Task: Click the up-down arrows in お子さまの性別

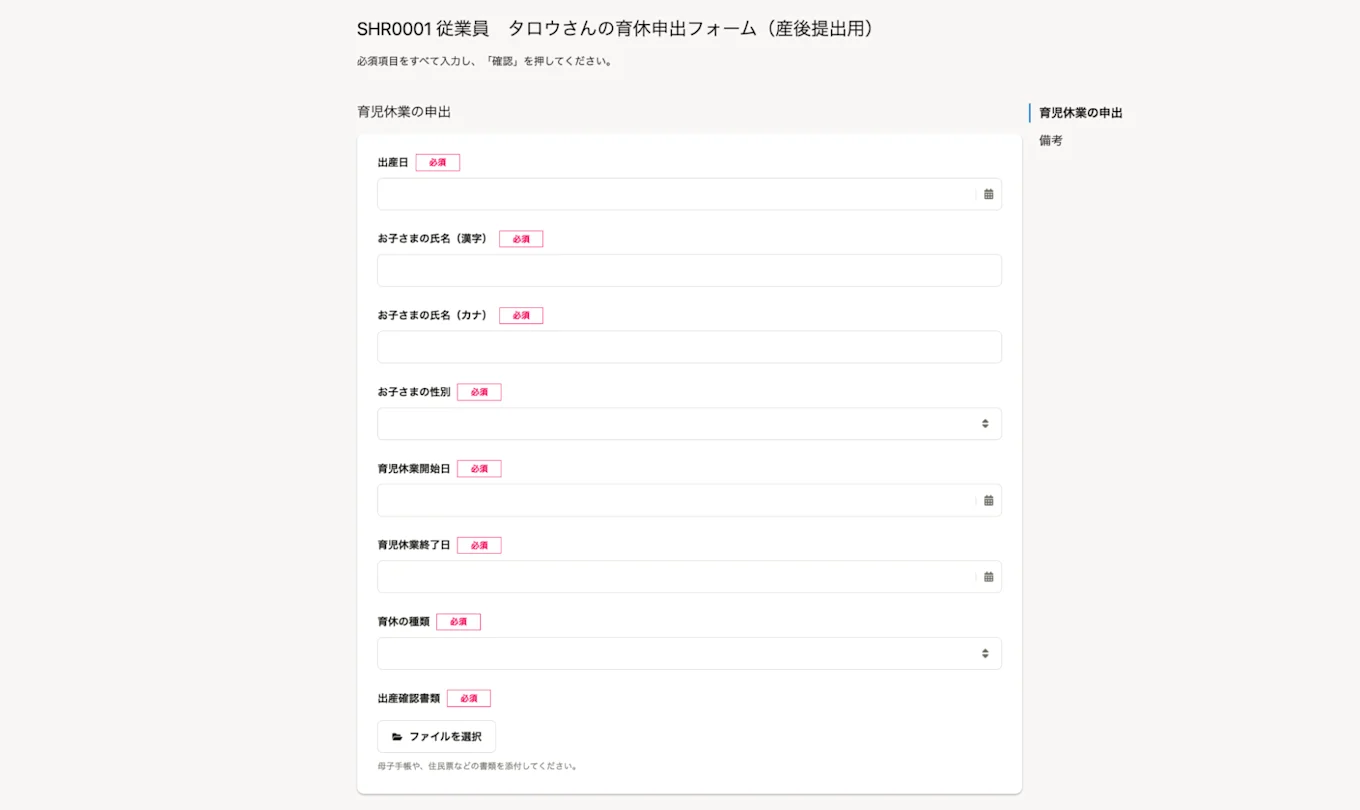Action: pyautogui.click(x=985, y=424)
